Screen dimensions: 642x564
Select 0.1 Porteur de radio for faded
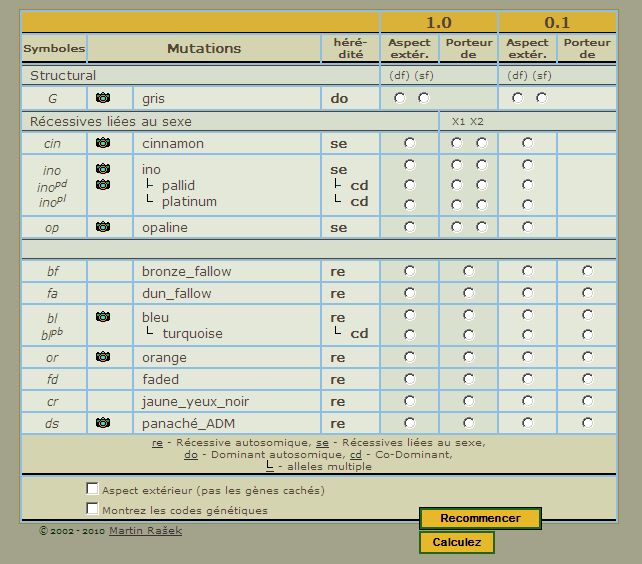[x=587, y=379]
